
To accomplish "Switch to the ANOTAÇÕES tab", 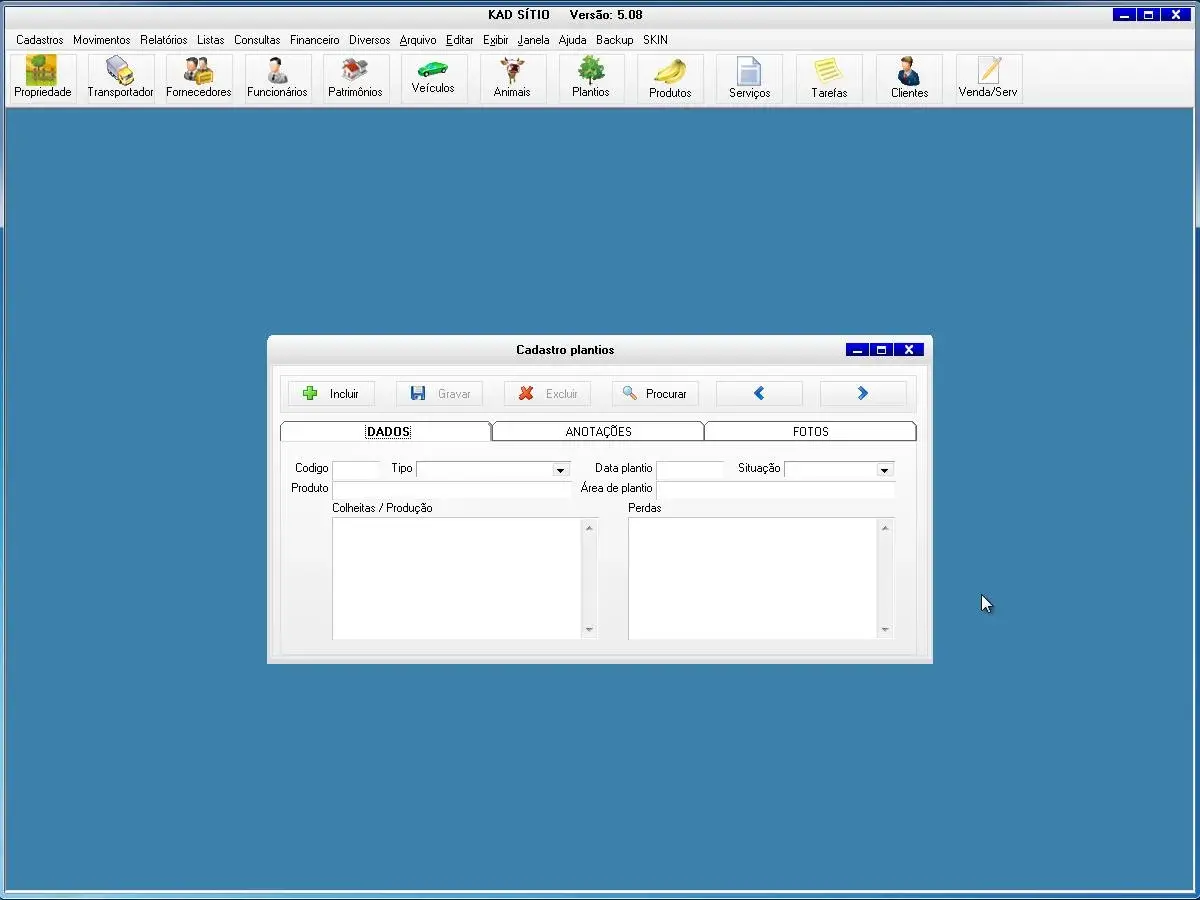I will [598, 432].
